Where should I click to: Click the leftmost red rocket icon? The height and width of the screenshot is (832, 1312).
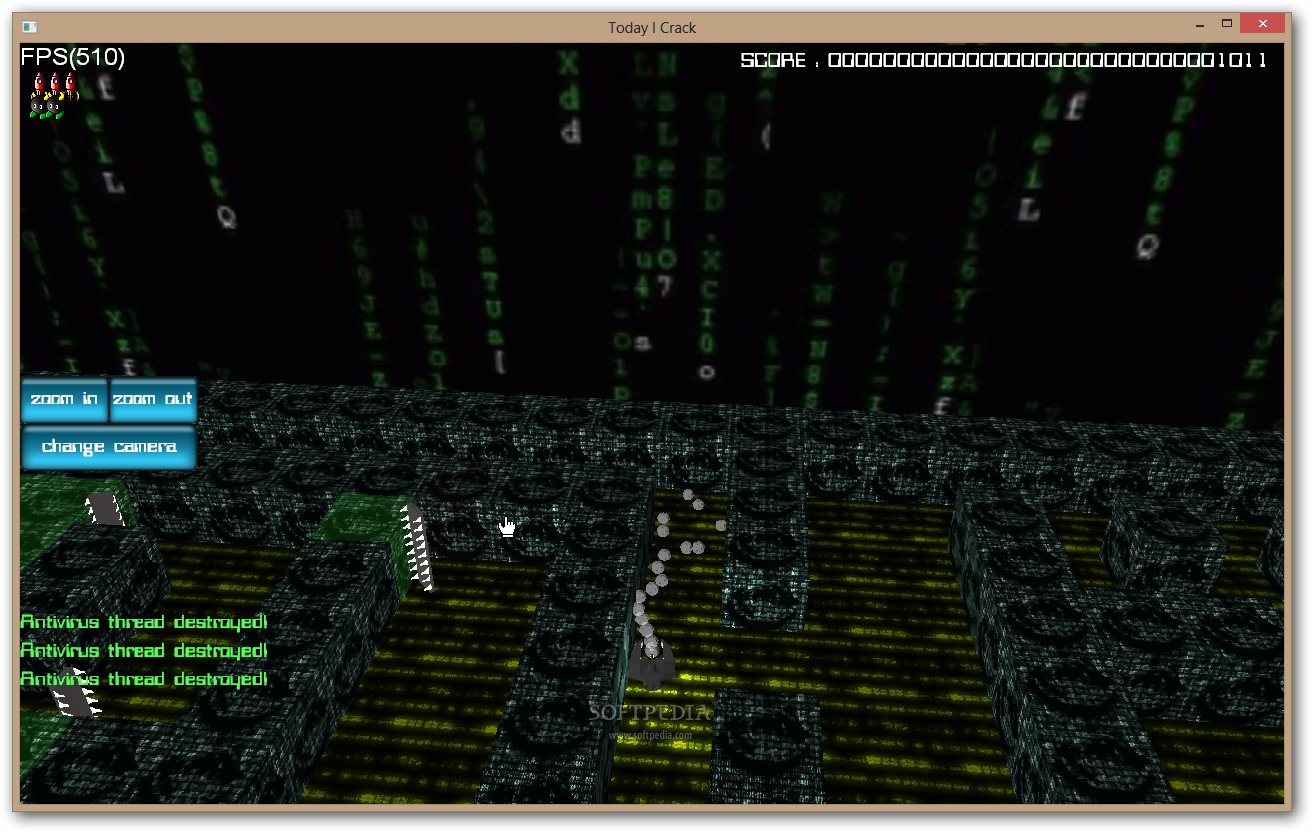(x=39, y=84)
